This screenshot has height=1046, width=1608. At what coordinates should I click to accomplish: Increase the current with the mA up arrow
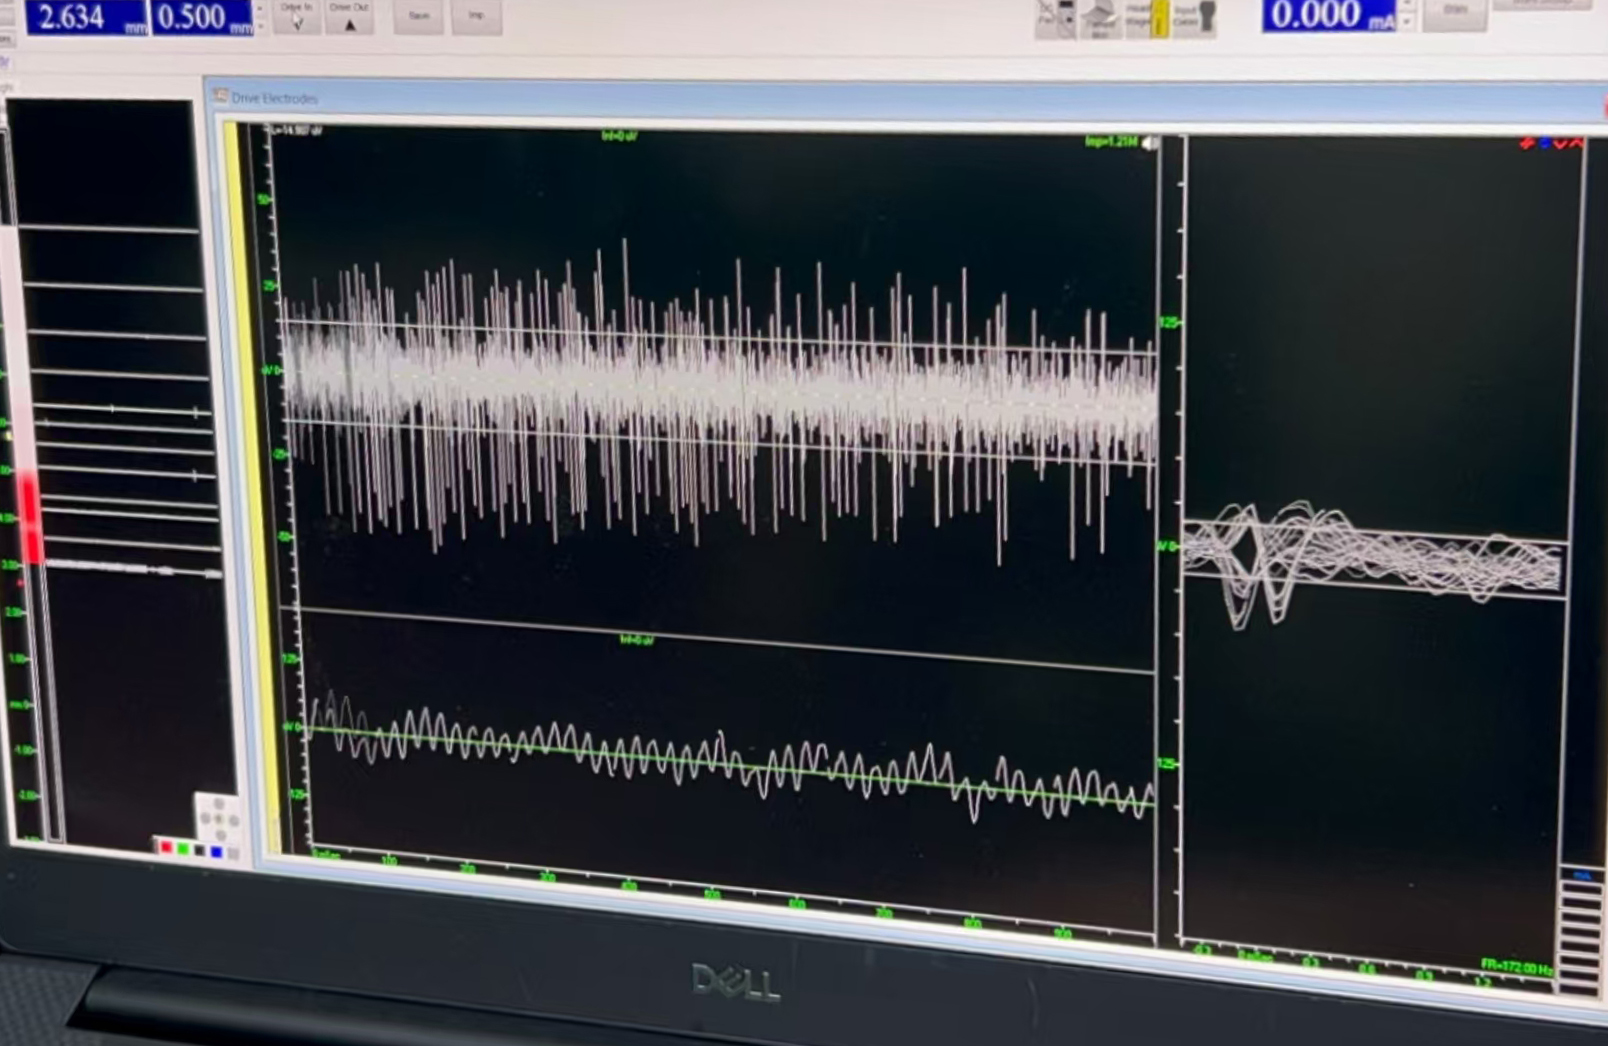coord(1407,5)
